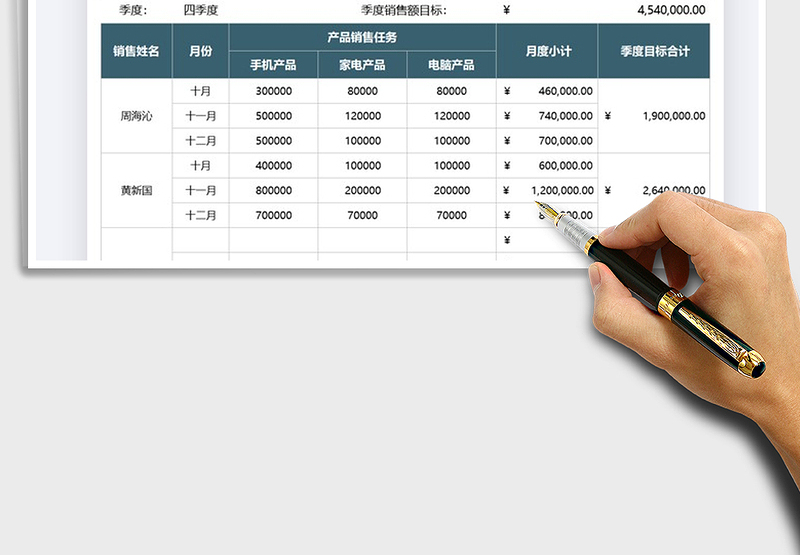The image size is (800, 555).
Task: Select 电脑产品 70000 cell
Action: point(452,215)
